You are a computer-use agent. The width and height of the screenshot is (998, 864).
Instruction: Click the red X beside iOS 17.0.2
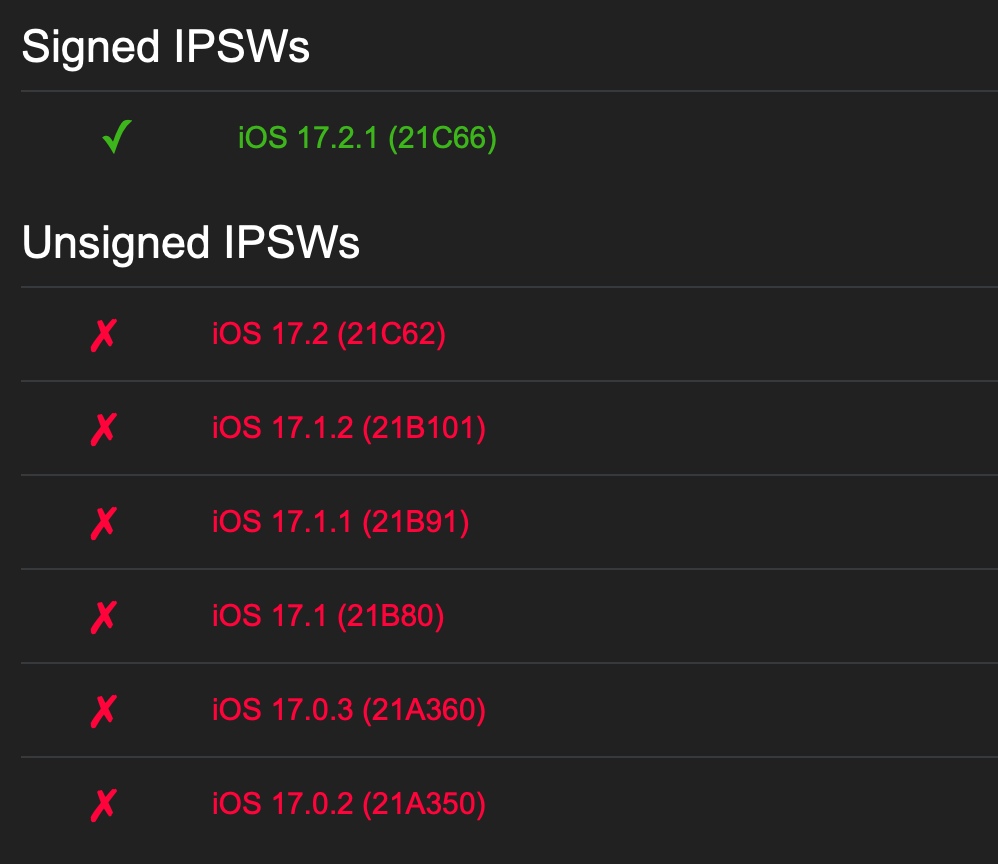point(103,804)
